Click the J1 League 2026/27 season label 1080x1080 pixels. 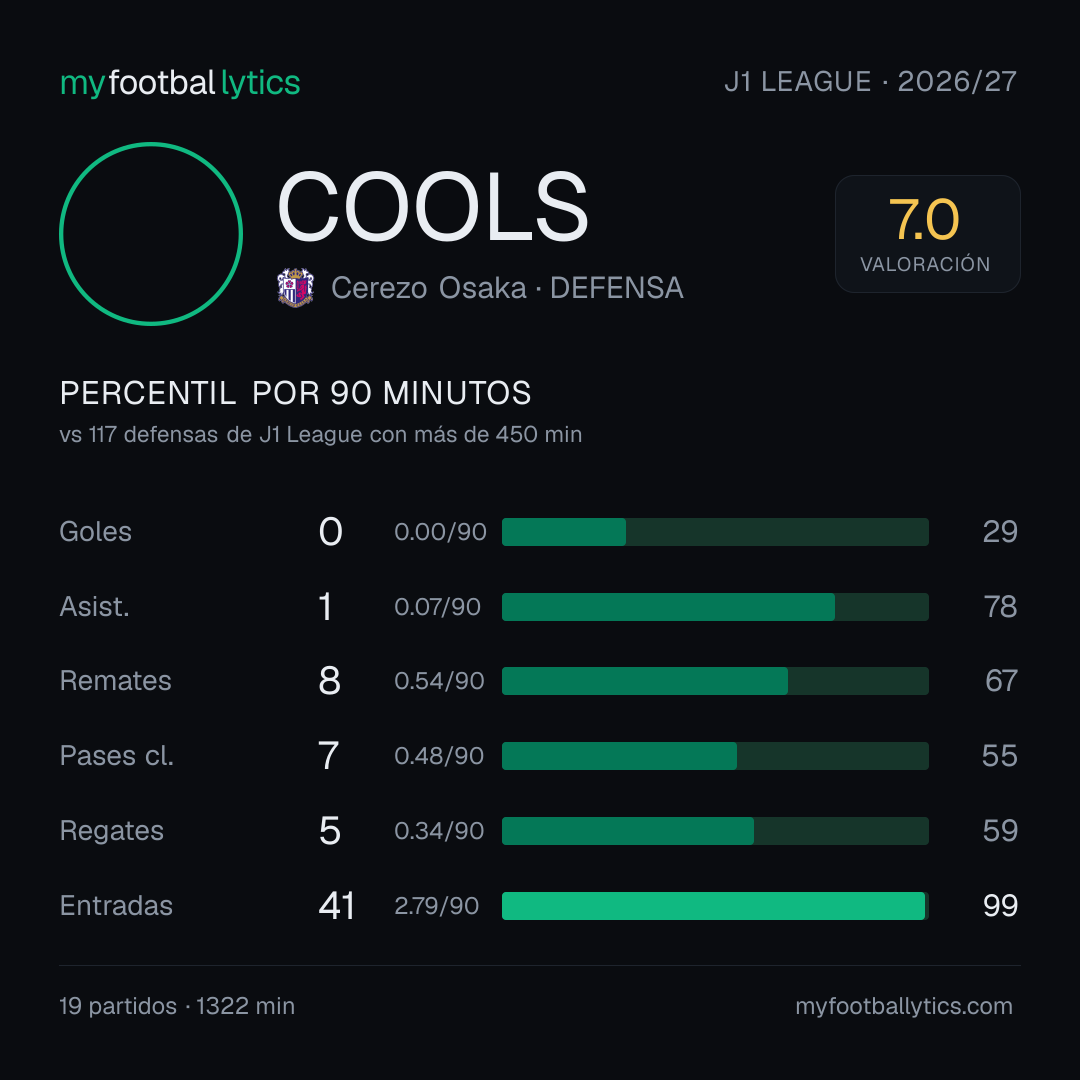(871, 82)
